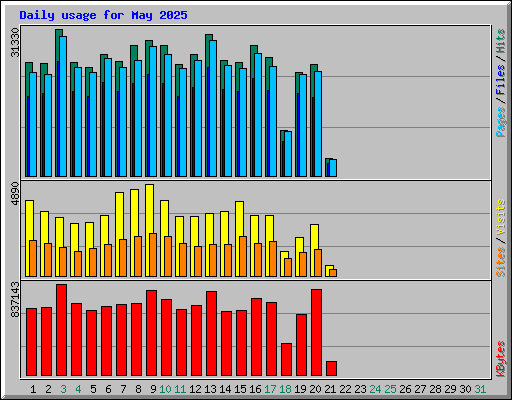Click day label 7 on the x-axis
Viewport: 512px width, 400px height.
(123, 389)
